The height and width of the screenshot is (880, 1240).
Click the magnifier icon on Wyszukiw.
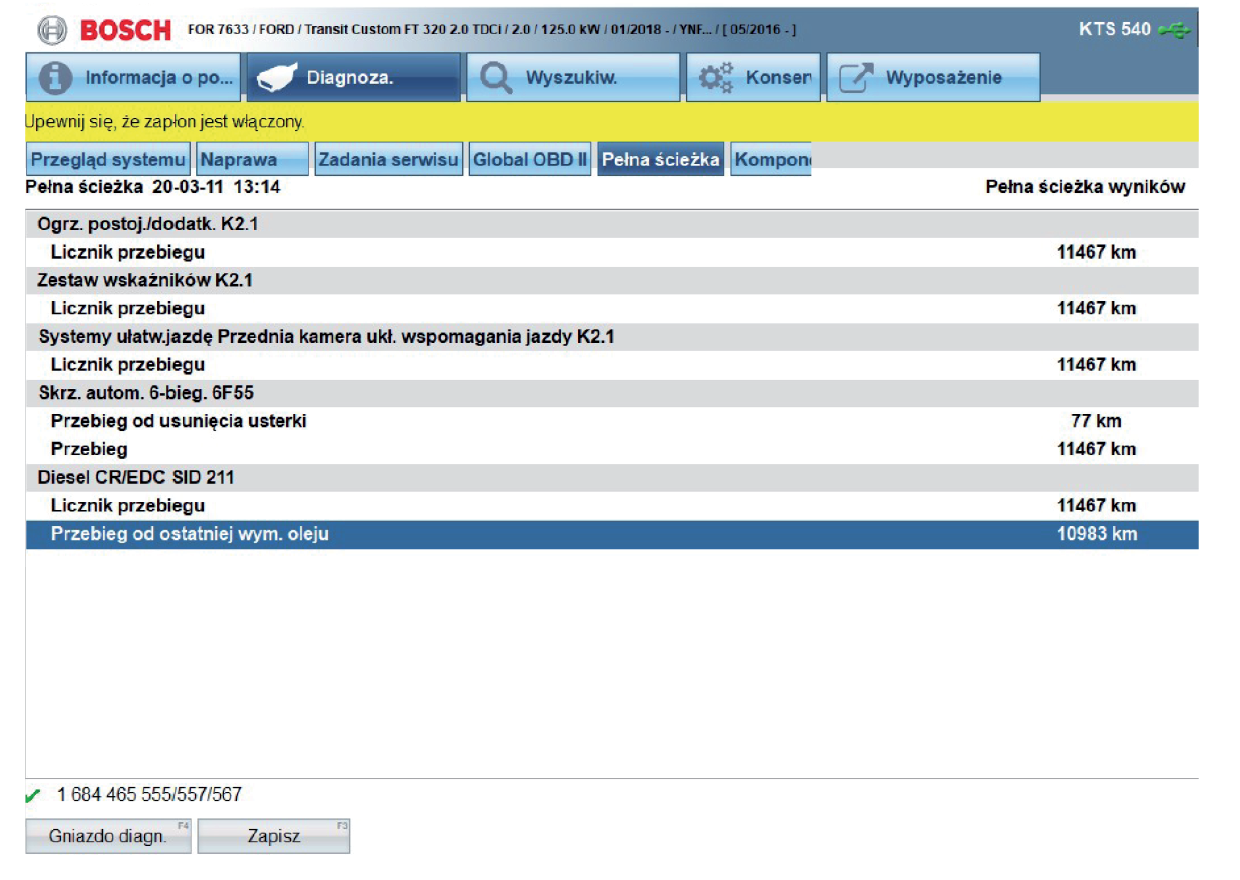click(x=497, y=78)
